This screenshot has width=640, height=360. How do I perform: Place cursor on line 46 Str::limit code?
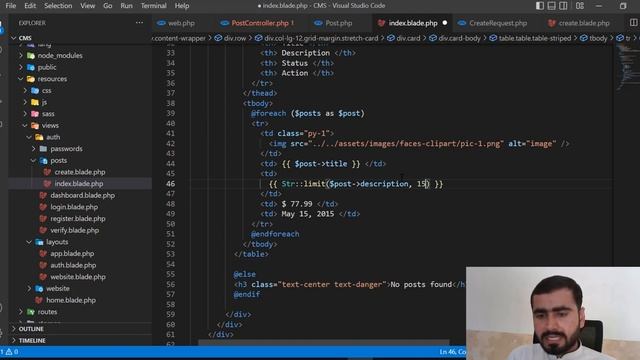(356, 184)
